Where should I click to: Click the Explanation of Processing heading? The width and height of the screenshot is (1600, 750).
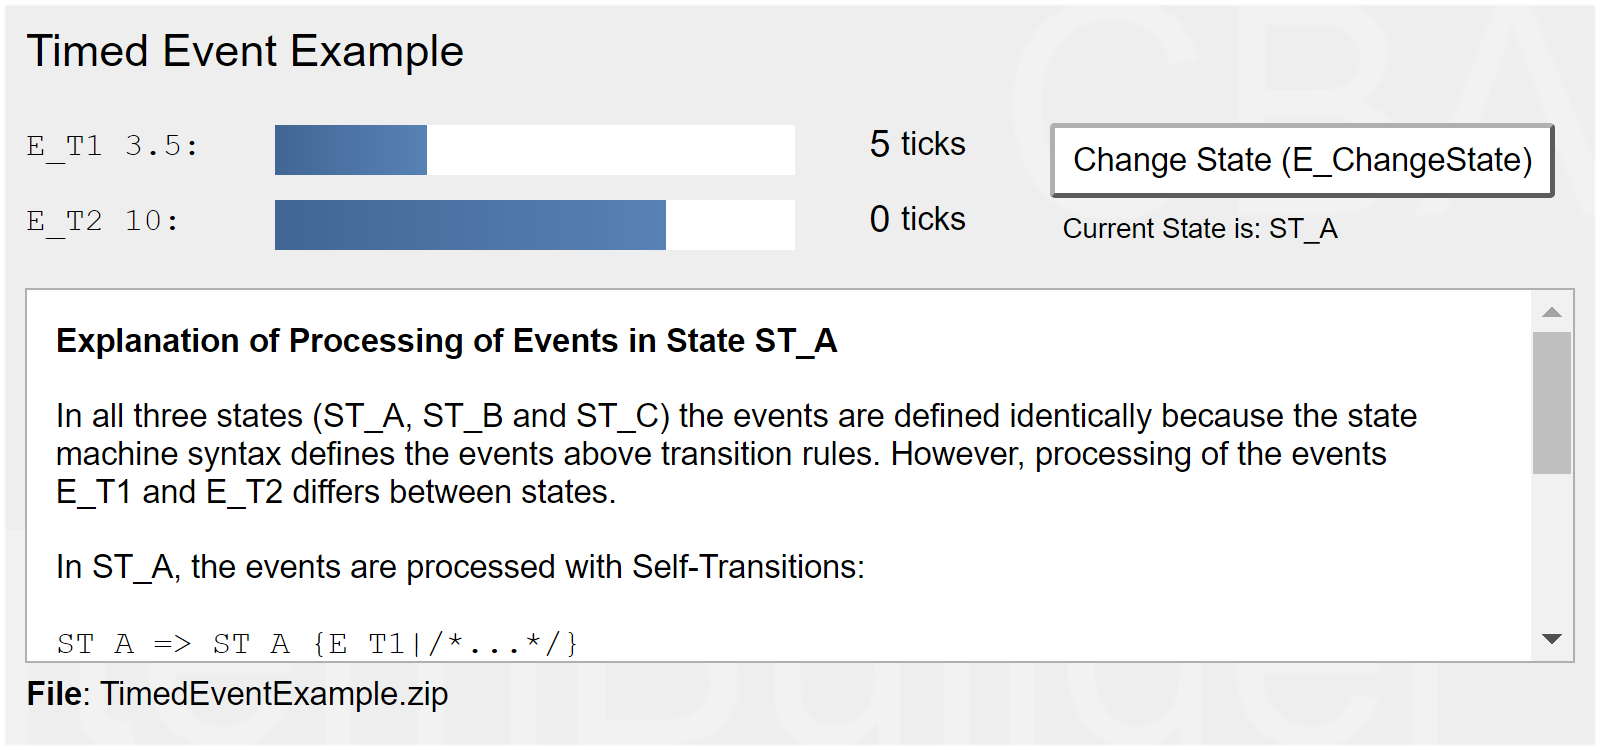[x=446, y=341]
